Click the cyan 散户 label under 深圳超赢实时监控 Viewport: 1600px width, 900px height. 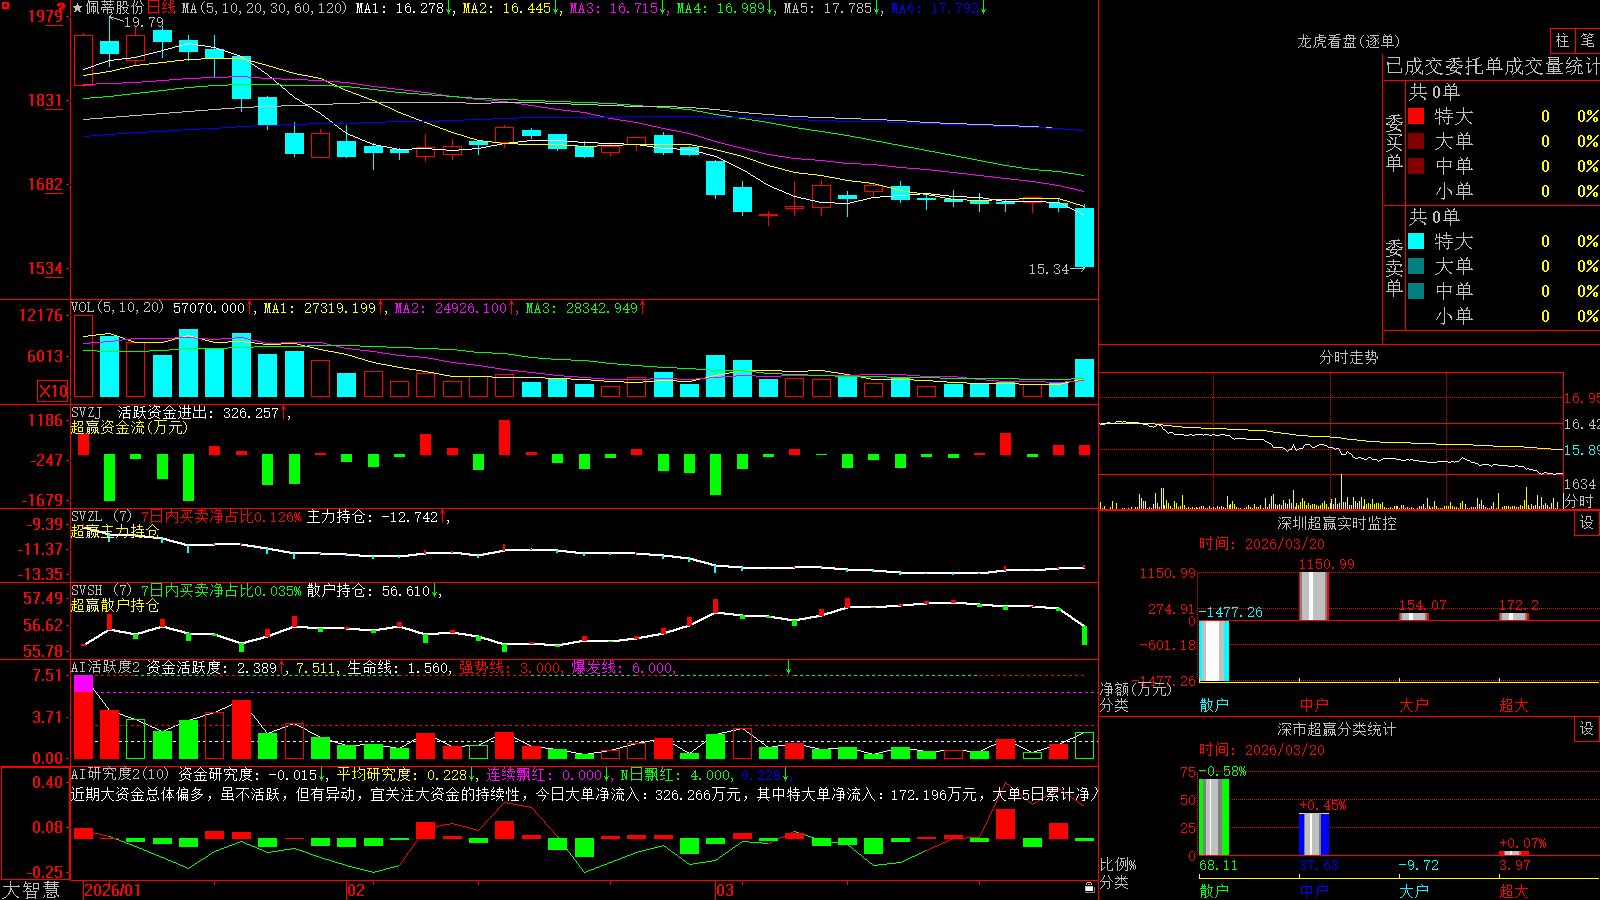[x=1214, y=705]
